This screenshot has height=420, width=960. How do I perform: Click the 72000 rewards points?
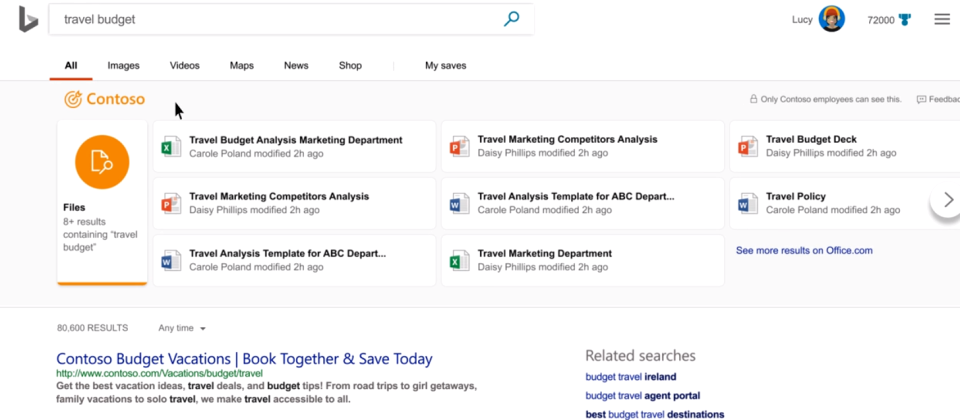pyautogui.click(x=880, y=20)
